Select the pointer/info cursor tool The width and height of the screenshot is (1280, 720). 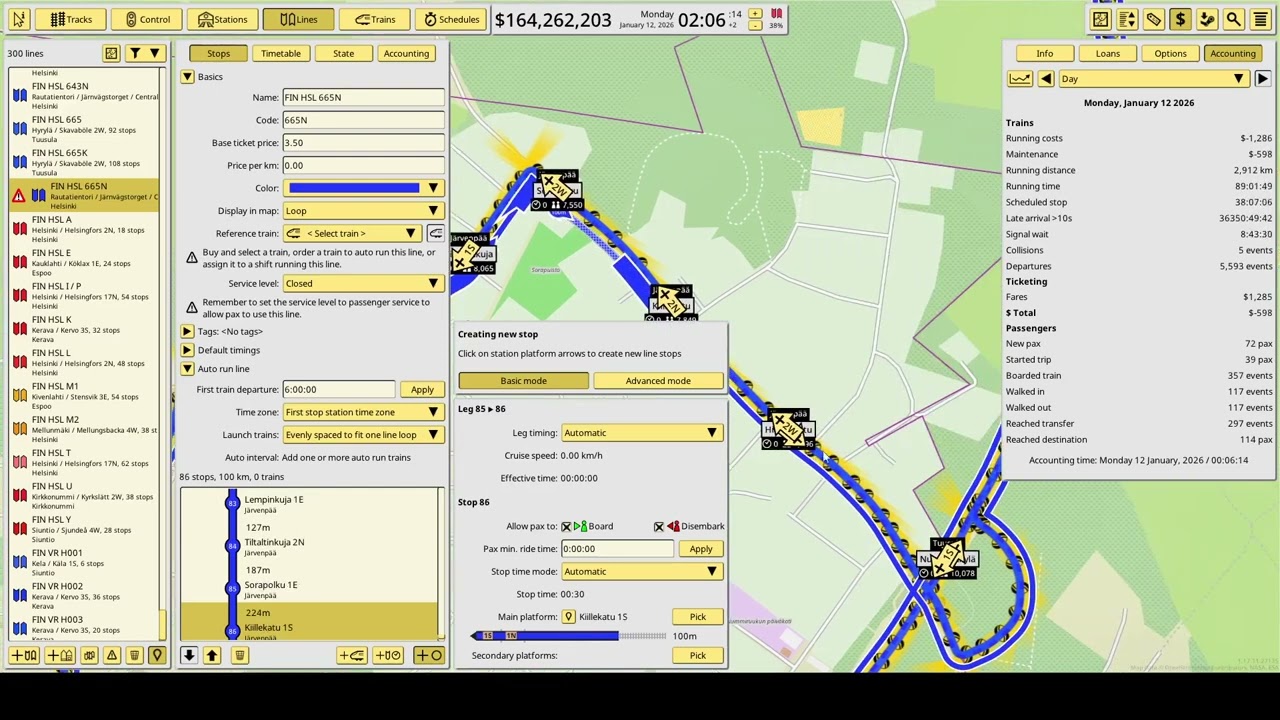(18, 19)
